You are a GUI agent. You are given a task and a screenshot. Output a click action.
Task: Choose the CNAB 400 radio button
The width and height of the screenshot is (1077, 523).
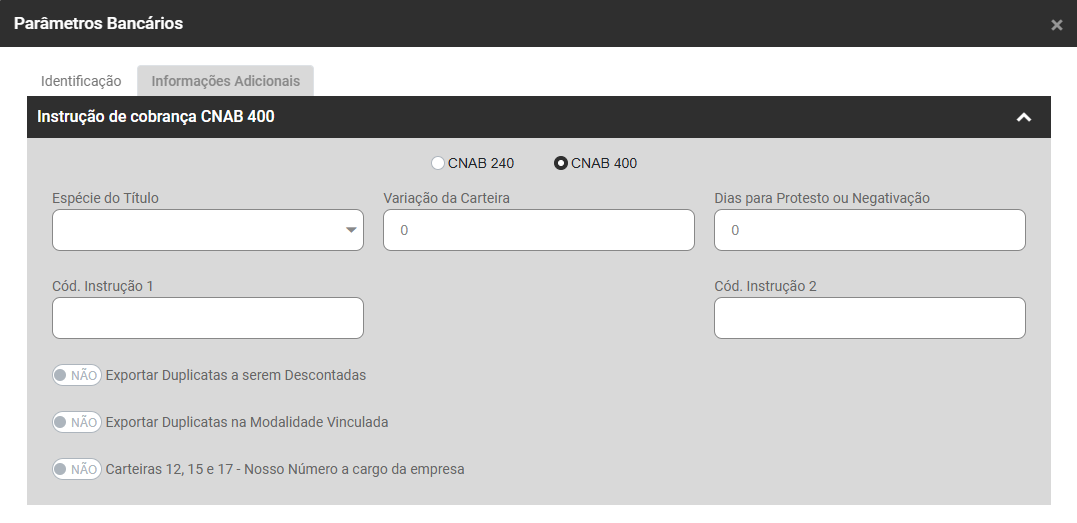(561, 163)
